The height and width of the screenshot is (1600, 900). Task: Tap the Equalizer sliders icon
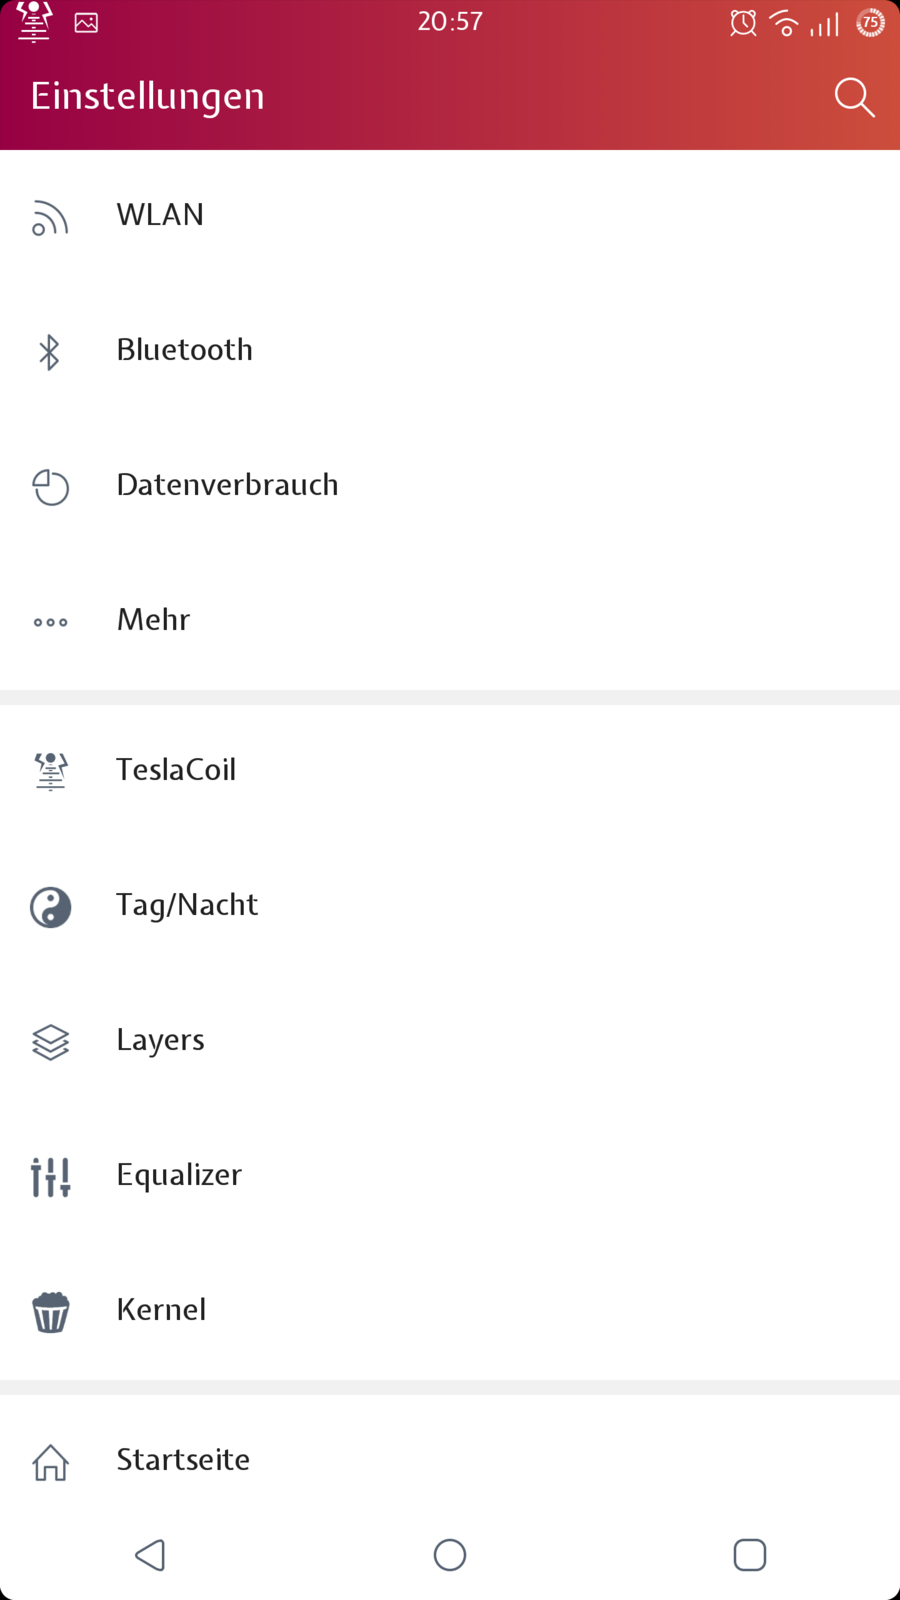[x=50, y=1177]
